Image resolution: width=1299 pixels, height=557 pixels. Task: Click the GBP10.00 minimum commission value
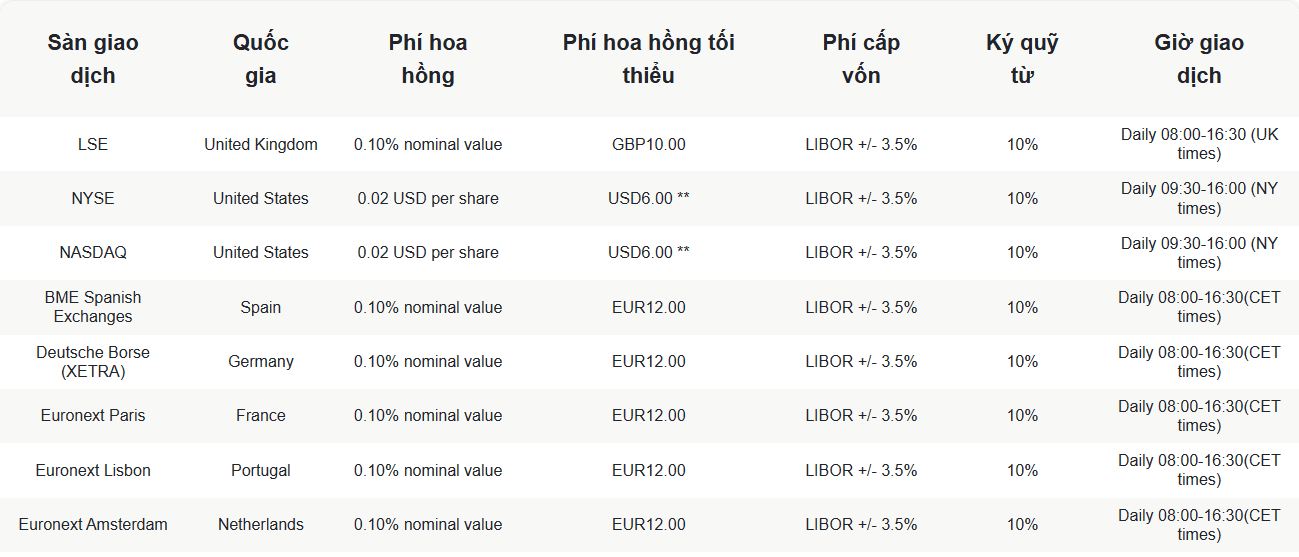click(649, 144)
